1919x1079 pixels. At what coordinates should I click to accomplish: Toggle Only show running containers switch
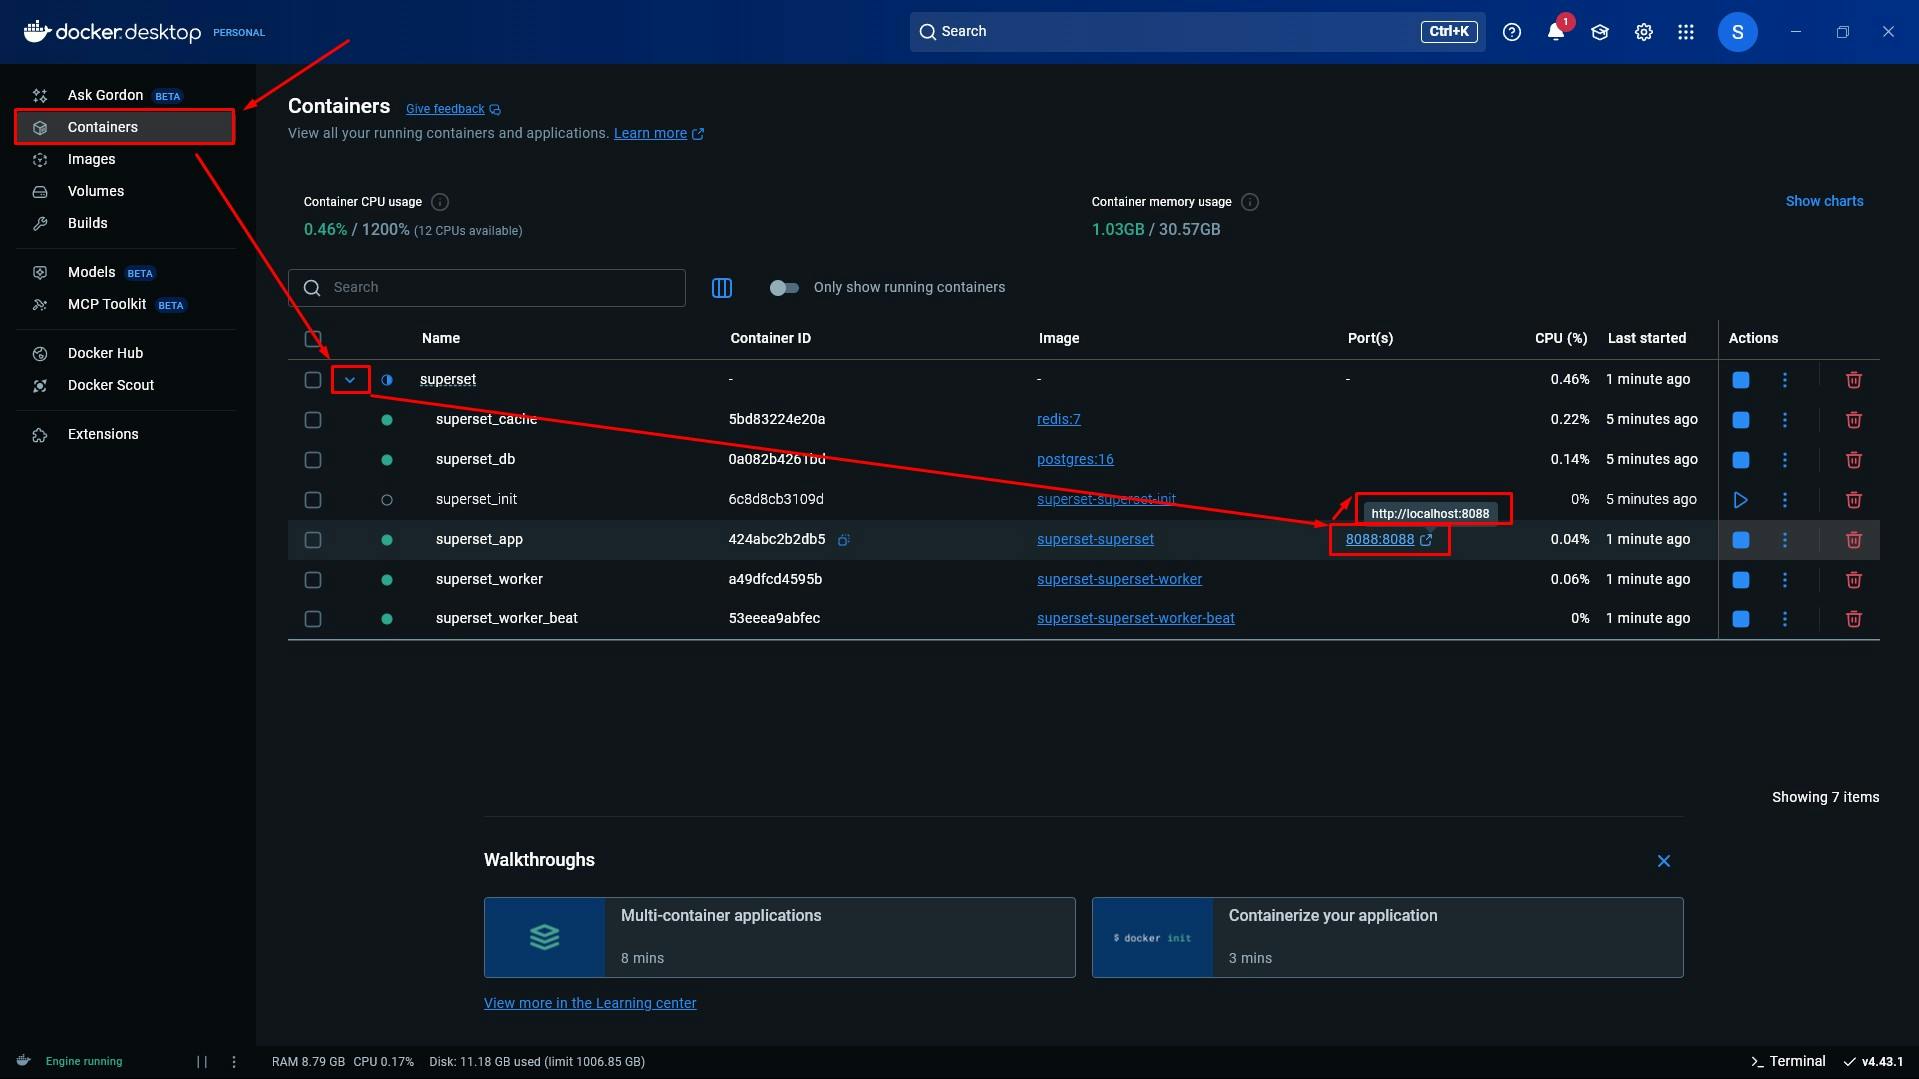(784, 288)
